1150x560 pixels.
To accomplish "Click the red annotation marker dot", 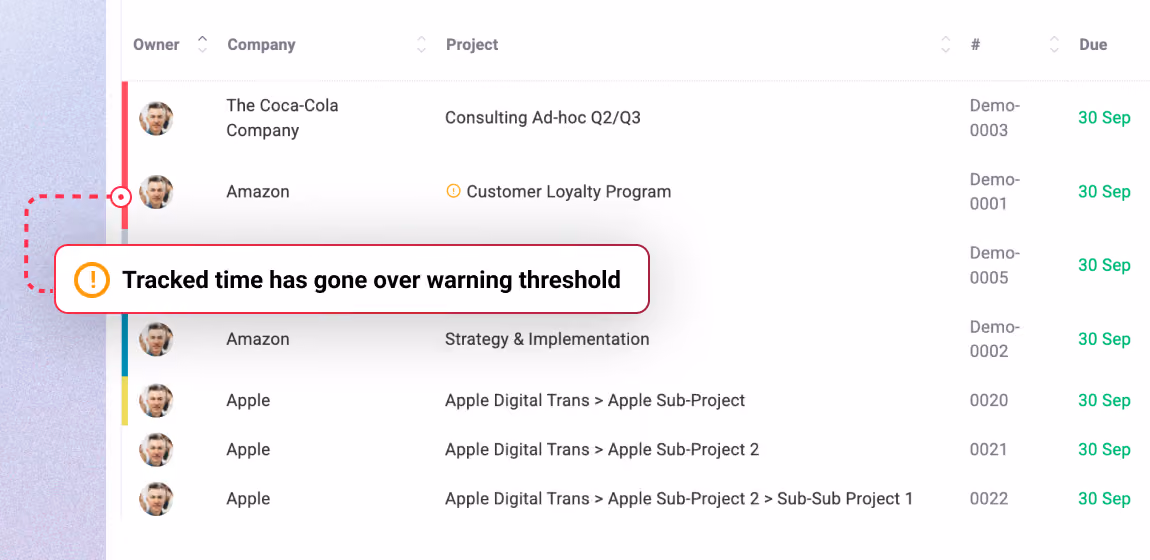I will [121, 196].
